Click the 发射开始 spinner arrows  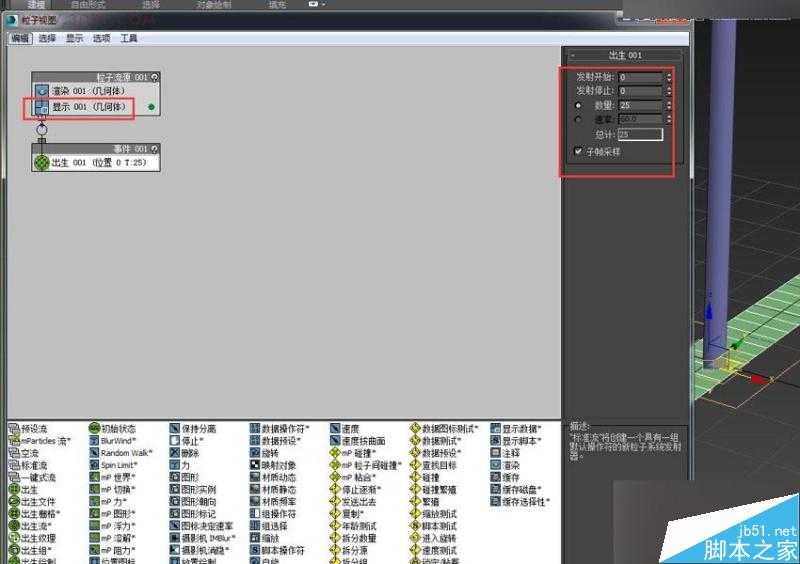click(668, 77)
